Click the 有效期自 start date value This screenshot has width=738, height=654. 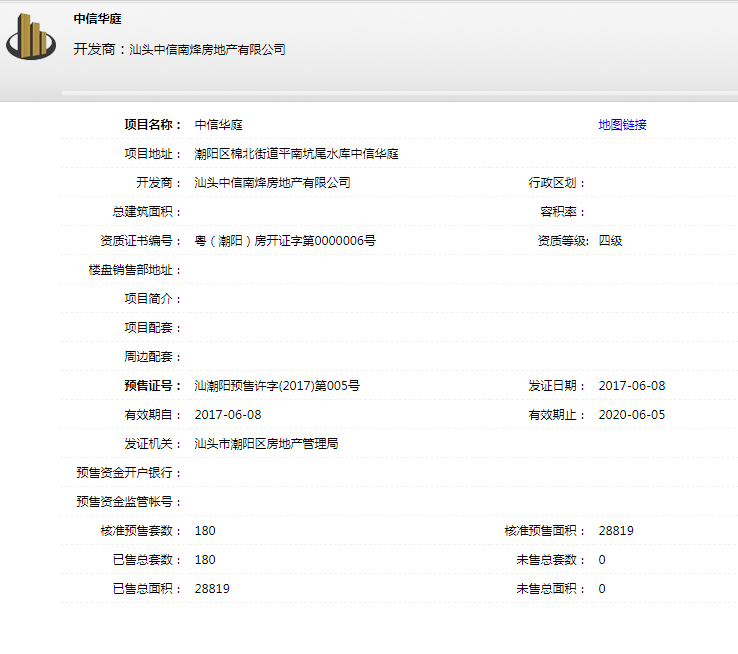pos(228,415)
